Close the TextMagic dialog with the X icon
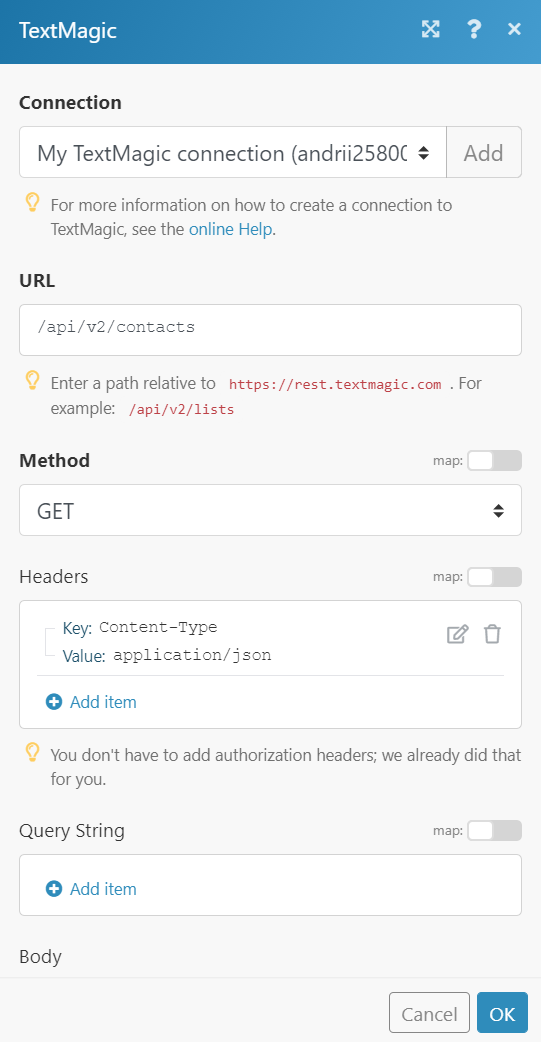The height and width of the screenshot is (1042, 541). (514, 29)
